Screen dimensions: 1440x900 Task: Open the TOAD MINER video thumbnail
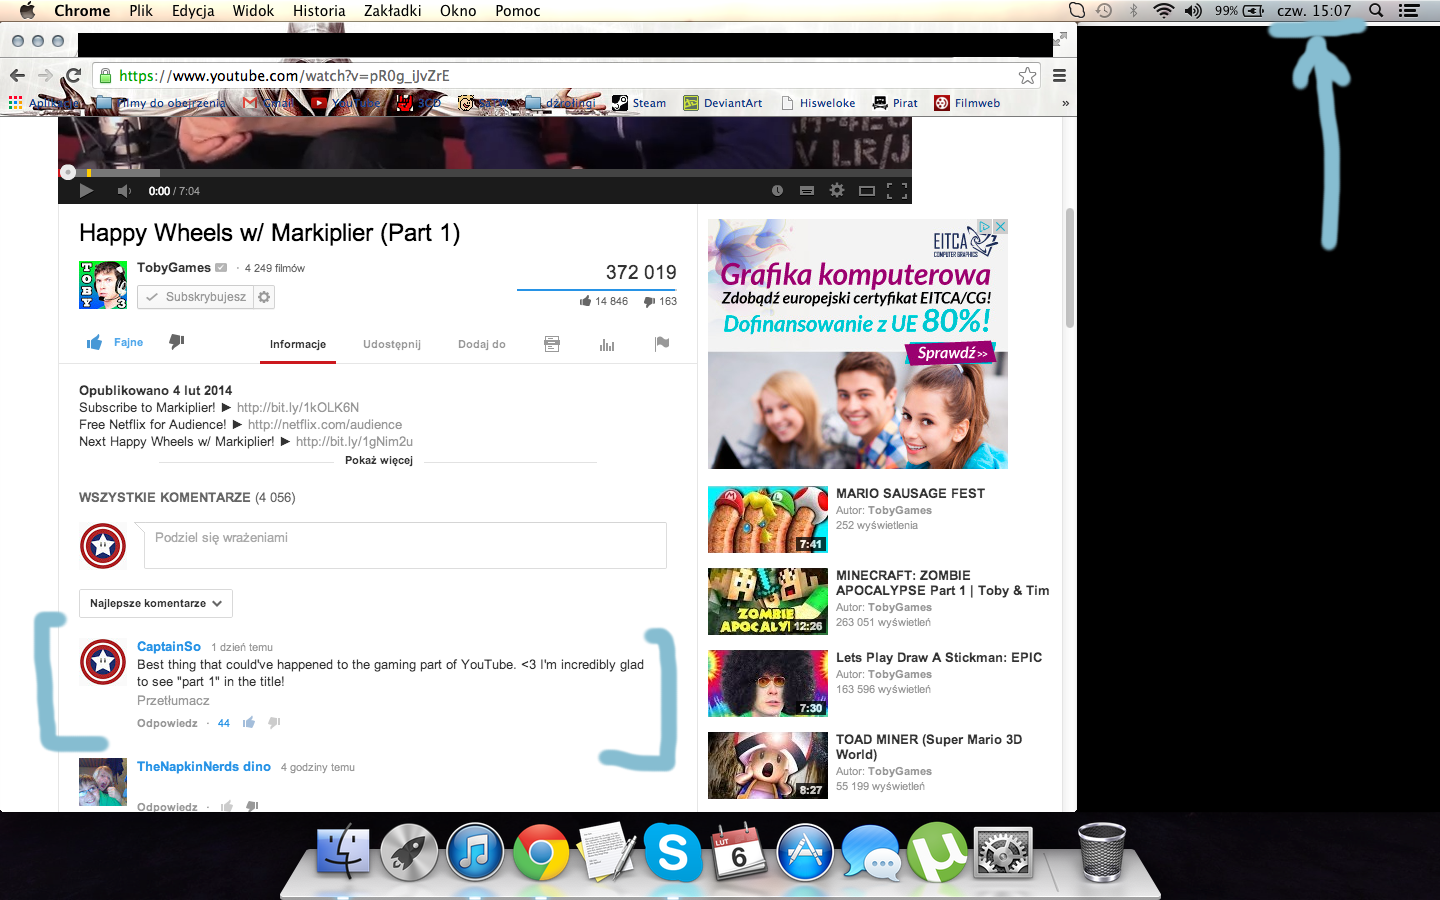coord(768,766)
